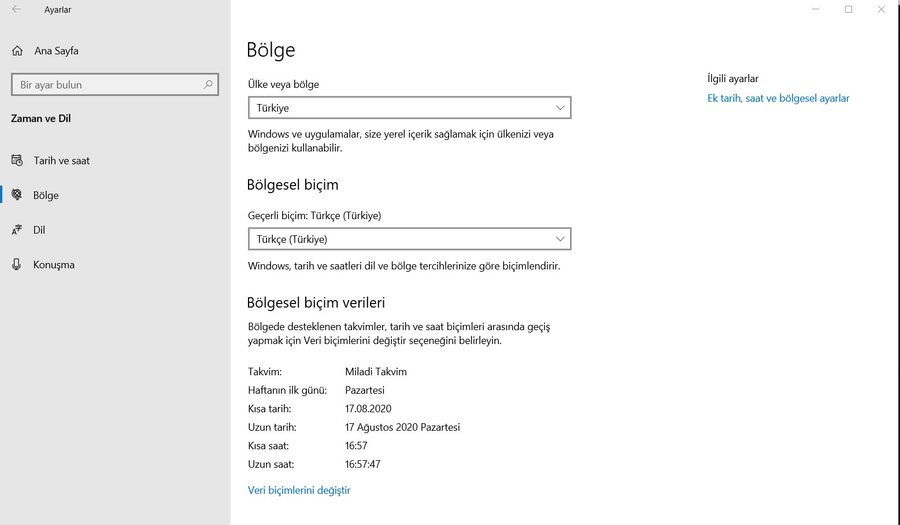Image resolution: width=900 pixels, height=525 pixels.
Task: Click the chevron on the Türkiye combo box
Action: (560, 108)
